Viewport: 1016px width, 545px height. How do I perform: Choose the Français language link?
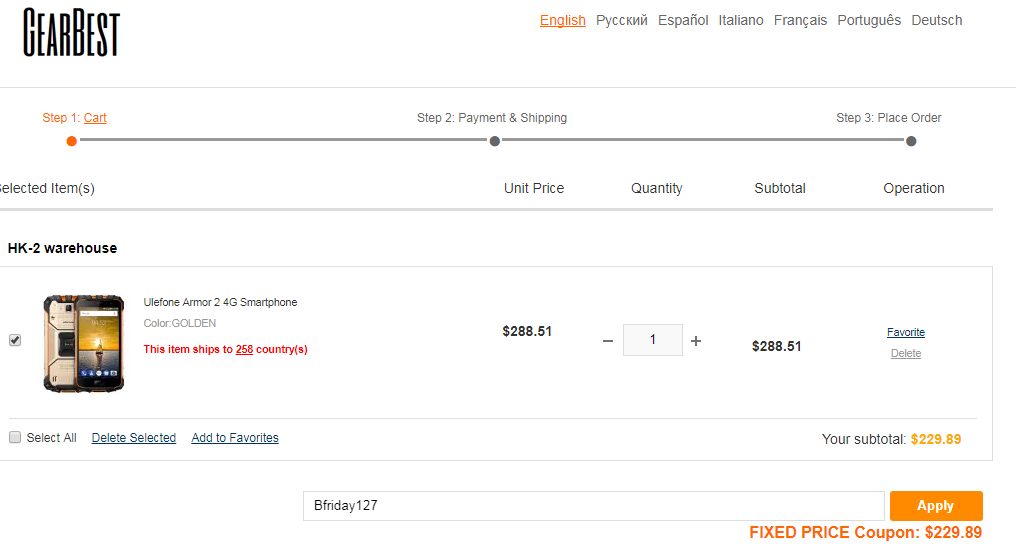pyautogui.click(x=800, y=20)
